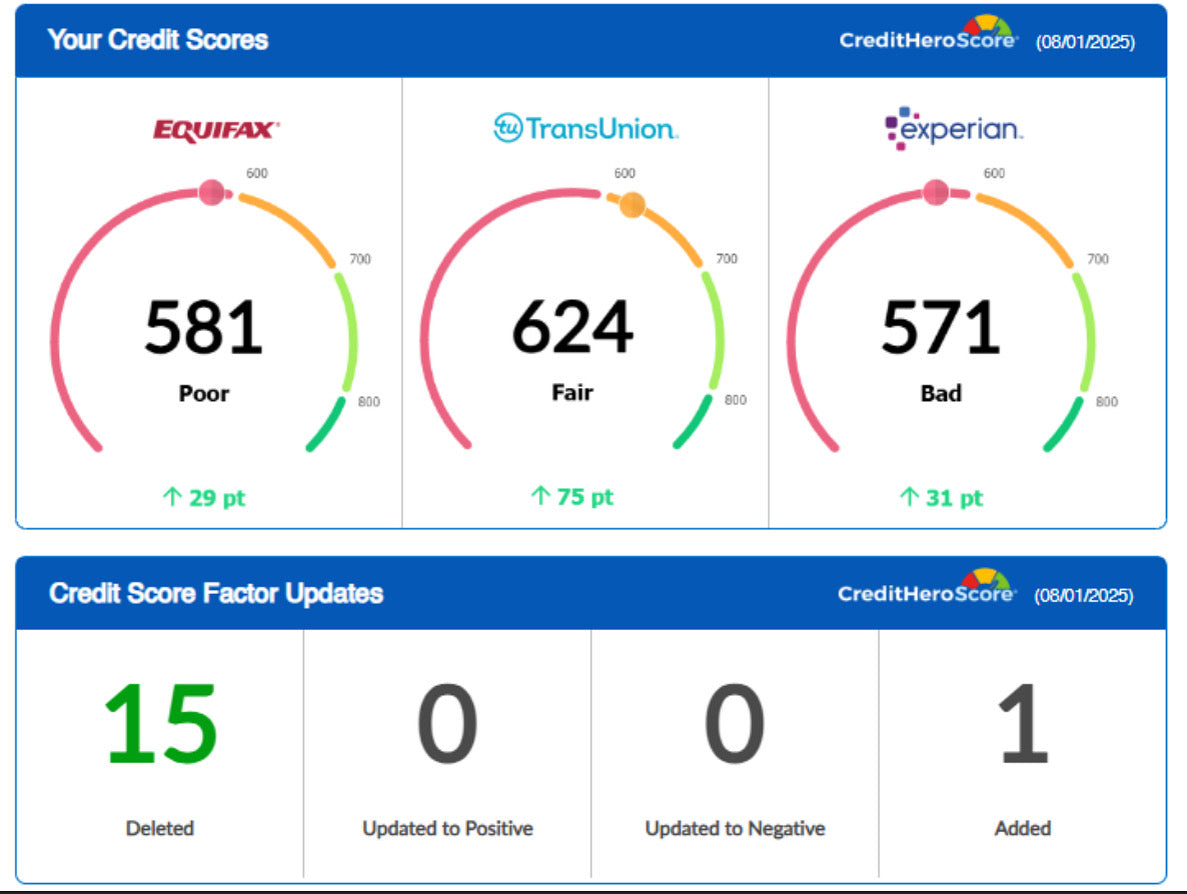Click the Equifax logo
1187x894 pixels.
coord(216,130)
